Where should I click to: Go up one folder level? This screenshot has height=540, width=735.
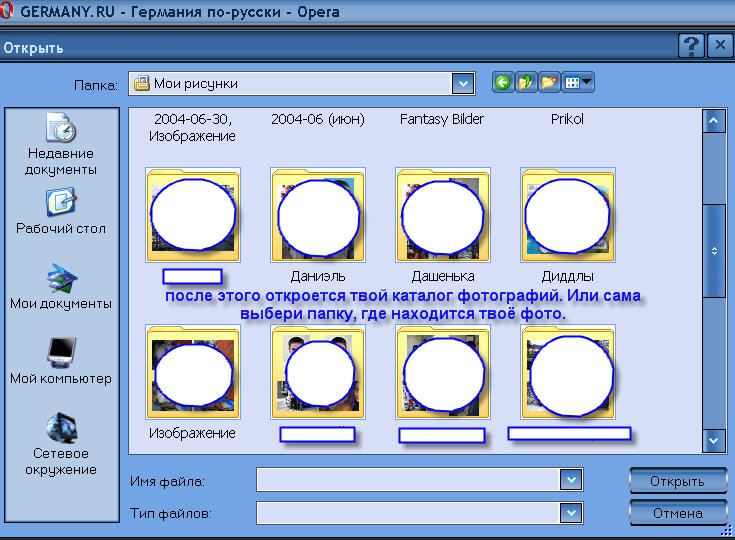click(526, 83)
